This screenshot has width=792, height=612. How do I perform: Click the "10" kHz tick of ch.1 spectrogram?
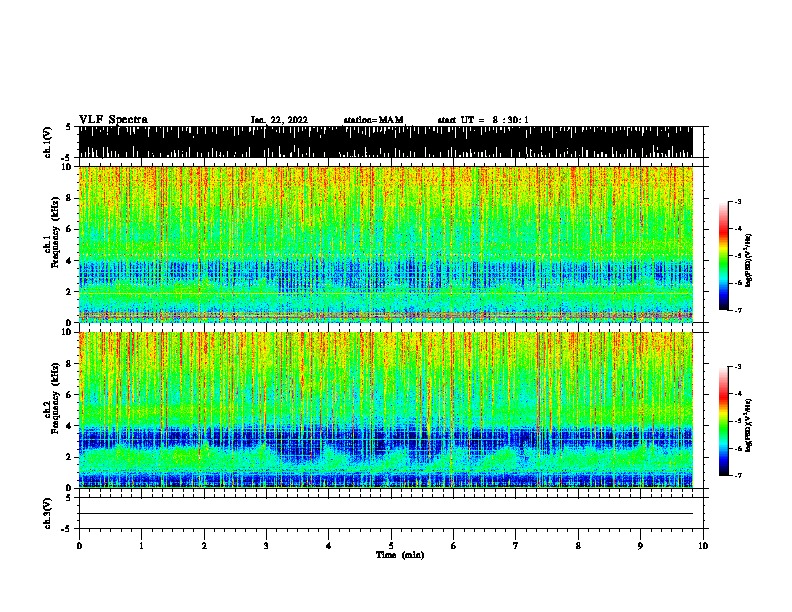click(x=68, y=167)
